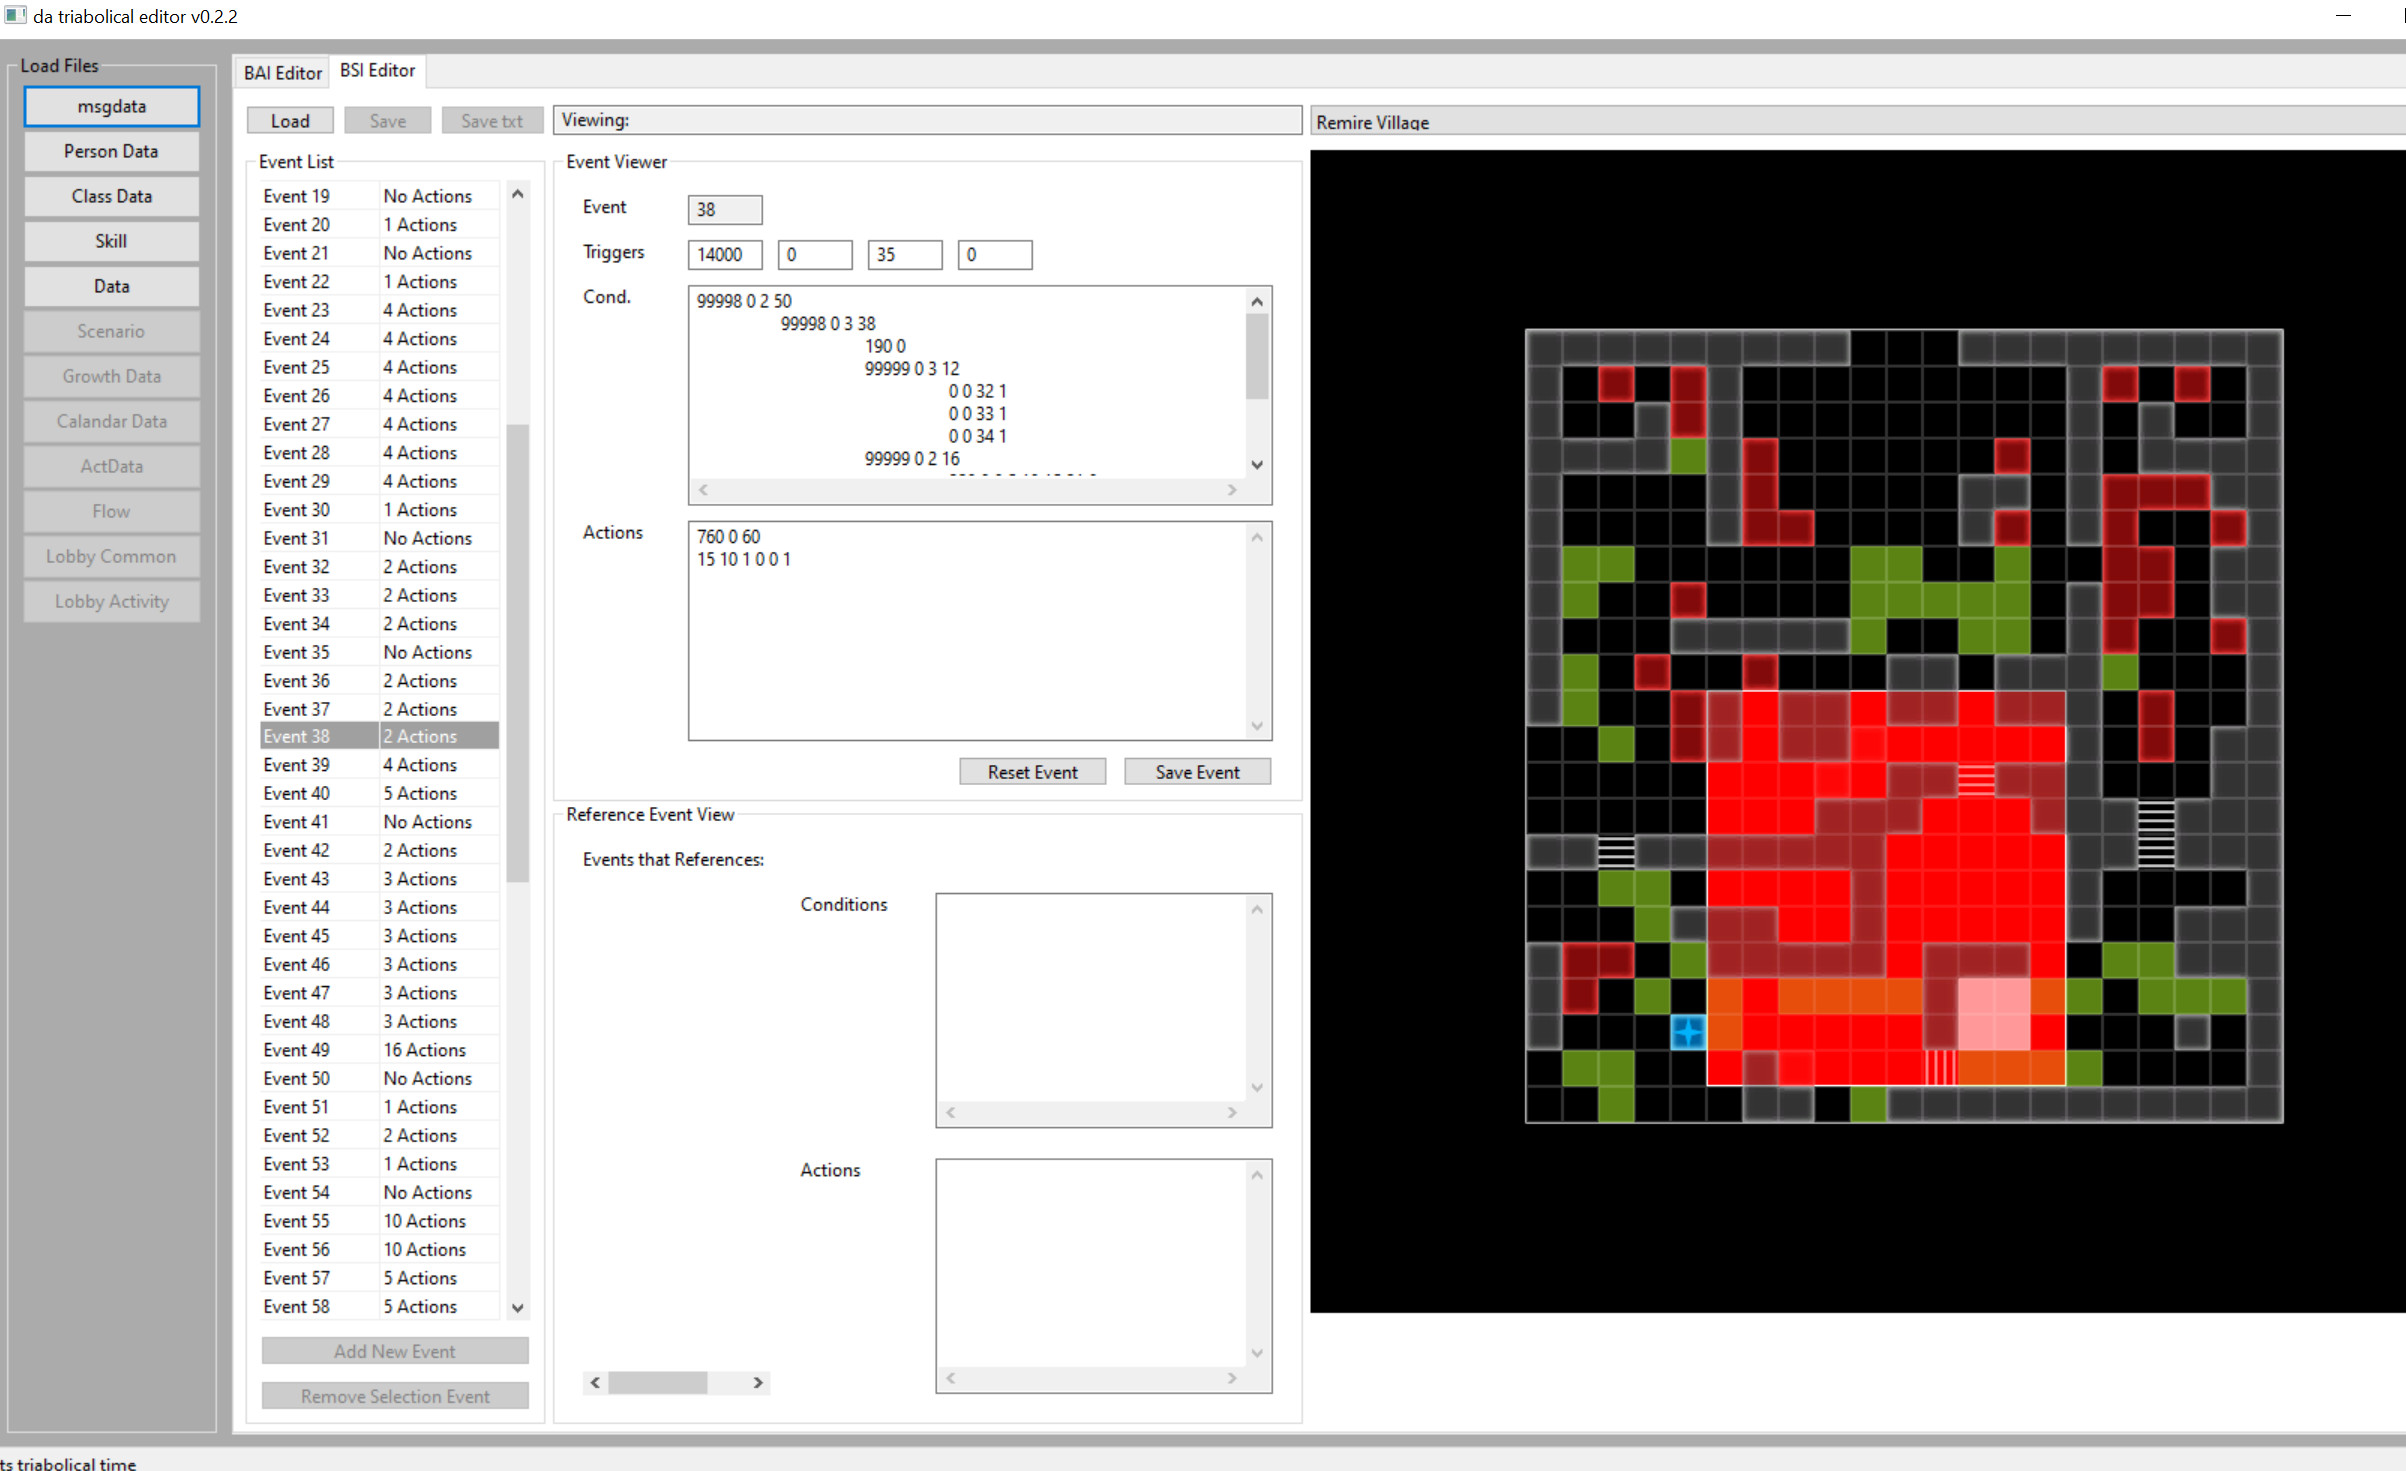Click the triabolical editor title bar icon

[15, 16]
